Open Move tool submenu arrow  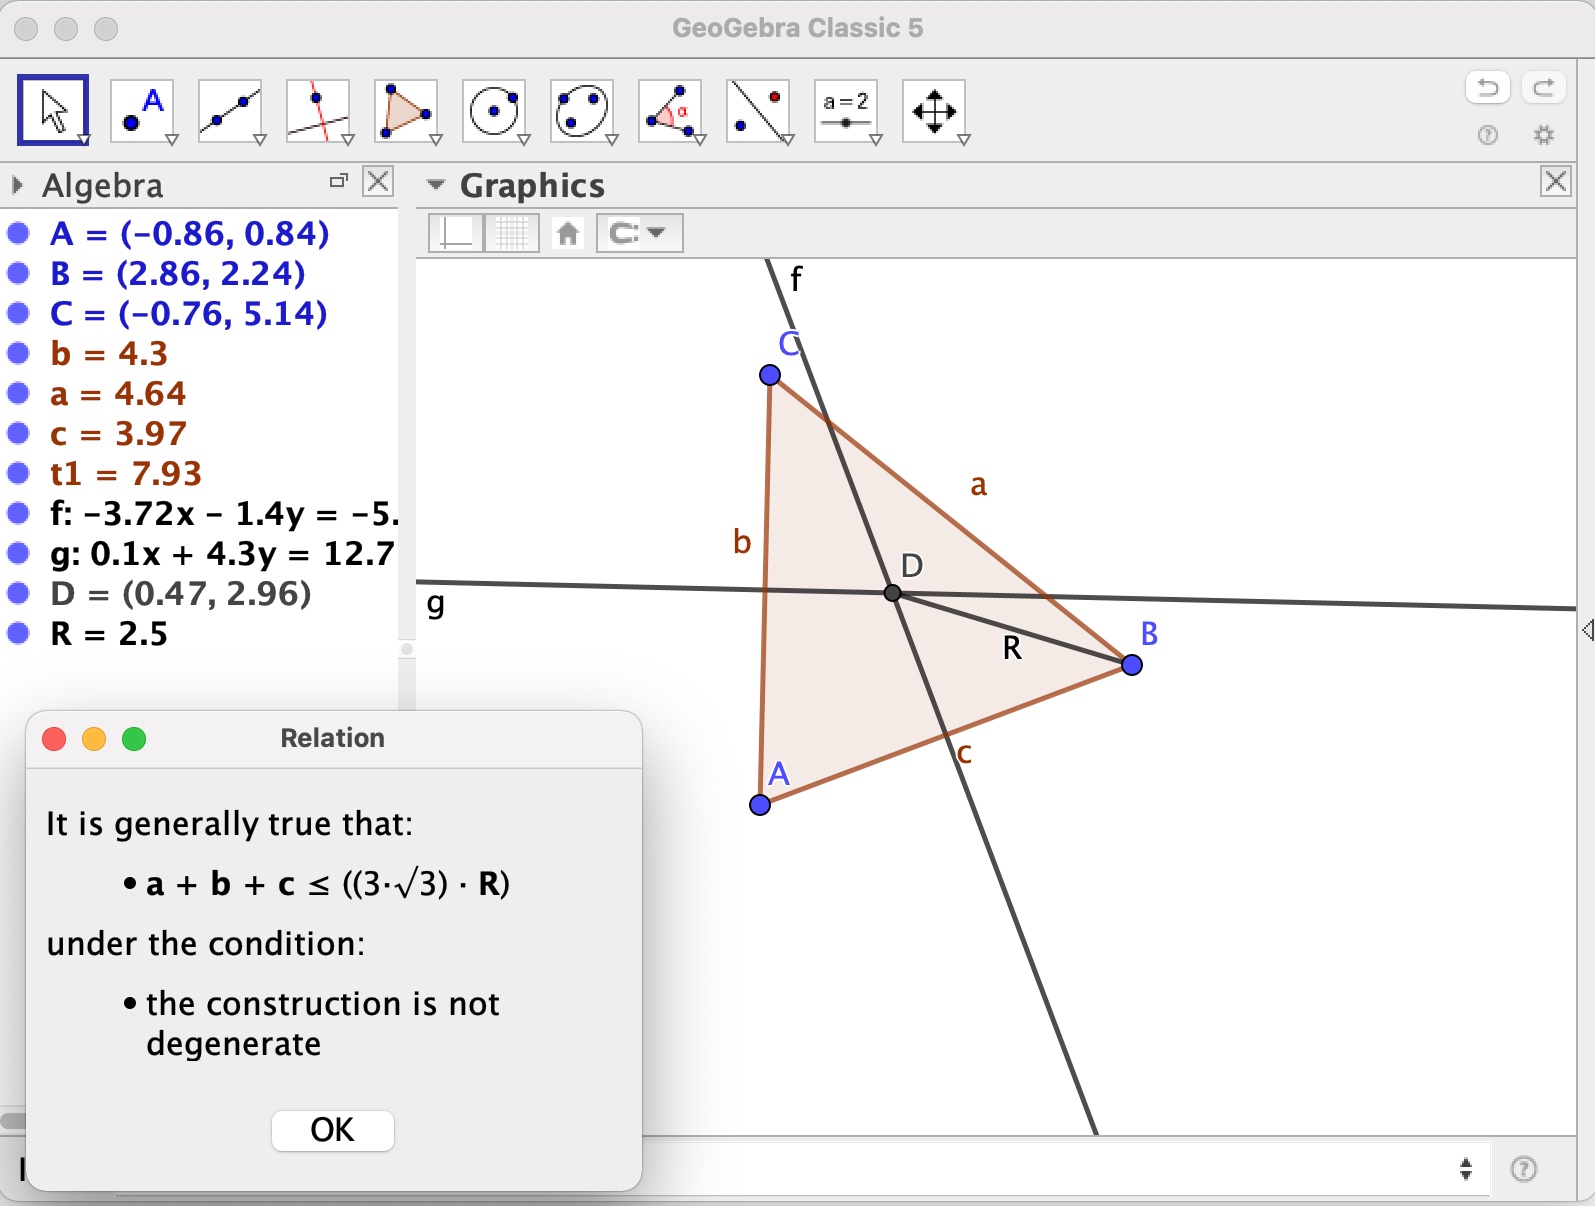(84, 140)
